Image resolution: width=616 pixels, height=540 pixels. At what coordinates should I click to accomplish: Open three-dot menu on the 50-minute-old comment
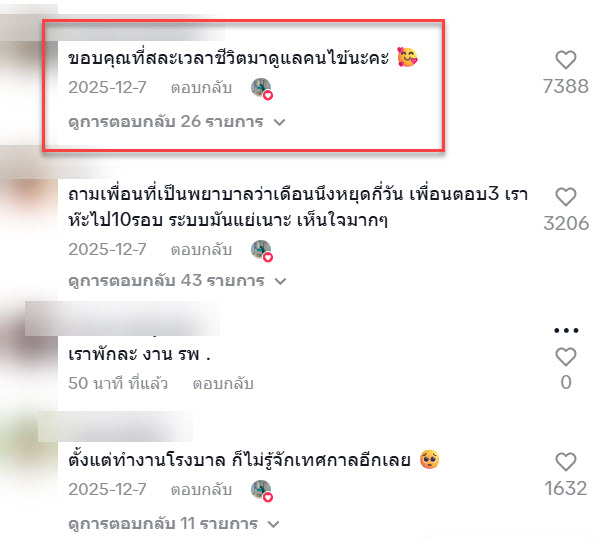[x=566, y=331]
